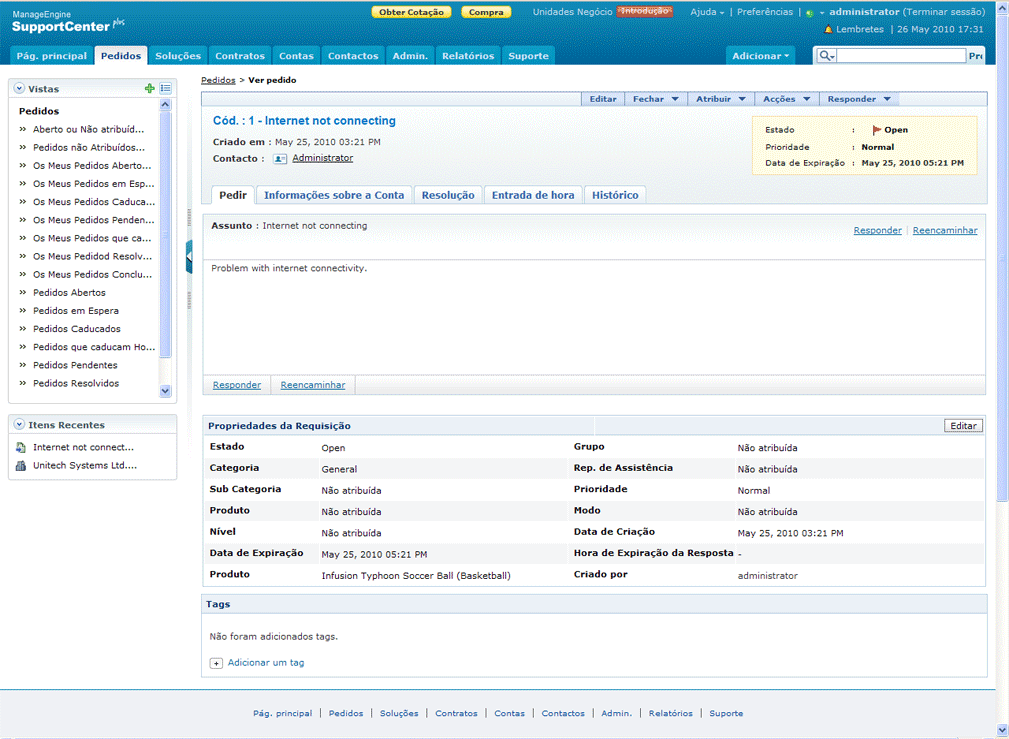Collapse the left sidebar using the splitter arrow
1009x739 pixels.
(x=189, y=256)
